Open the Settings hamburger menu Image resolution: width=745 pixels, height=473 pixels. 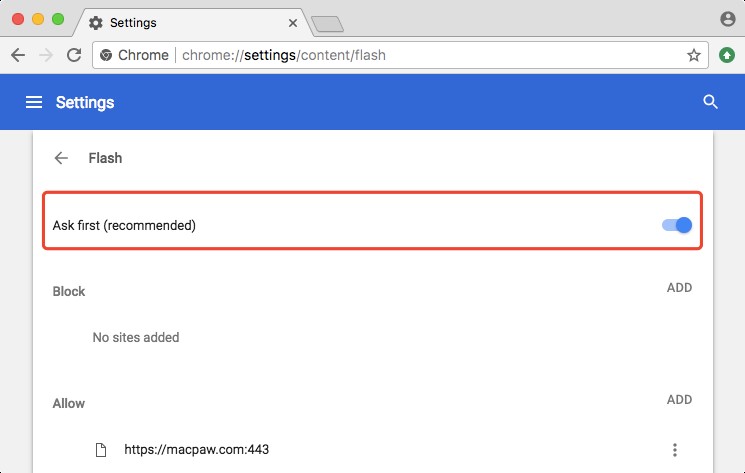[x=34, y=102]
